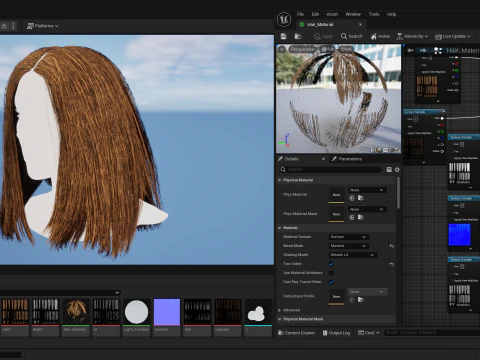Toggle the Use Material Attributes checkbox
The height and width of the screenshot is (360, 480).
click(x=331, y=273)
